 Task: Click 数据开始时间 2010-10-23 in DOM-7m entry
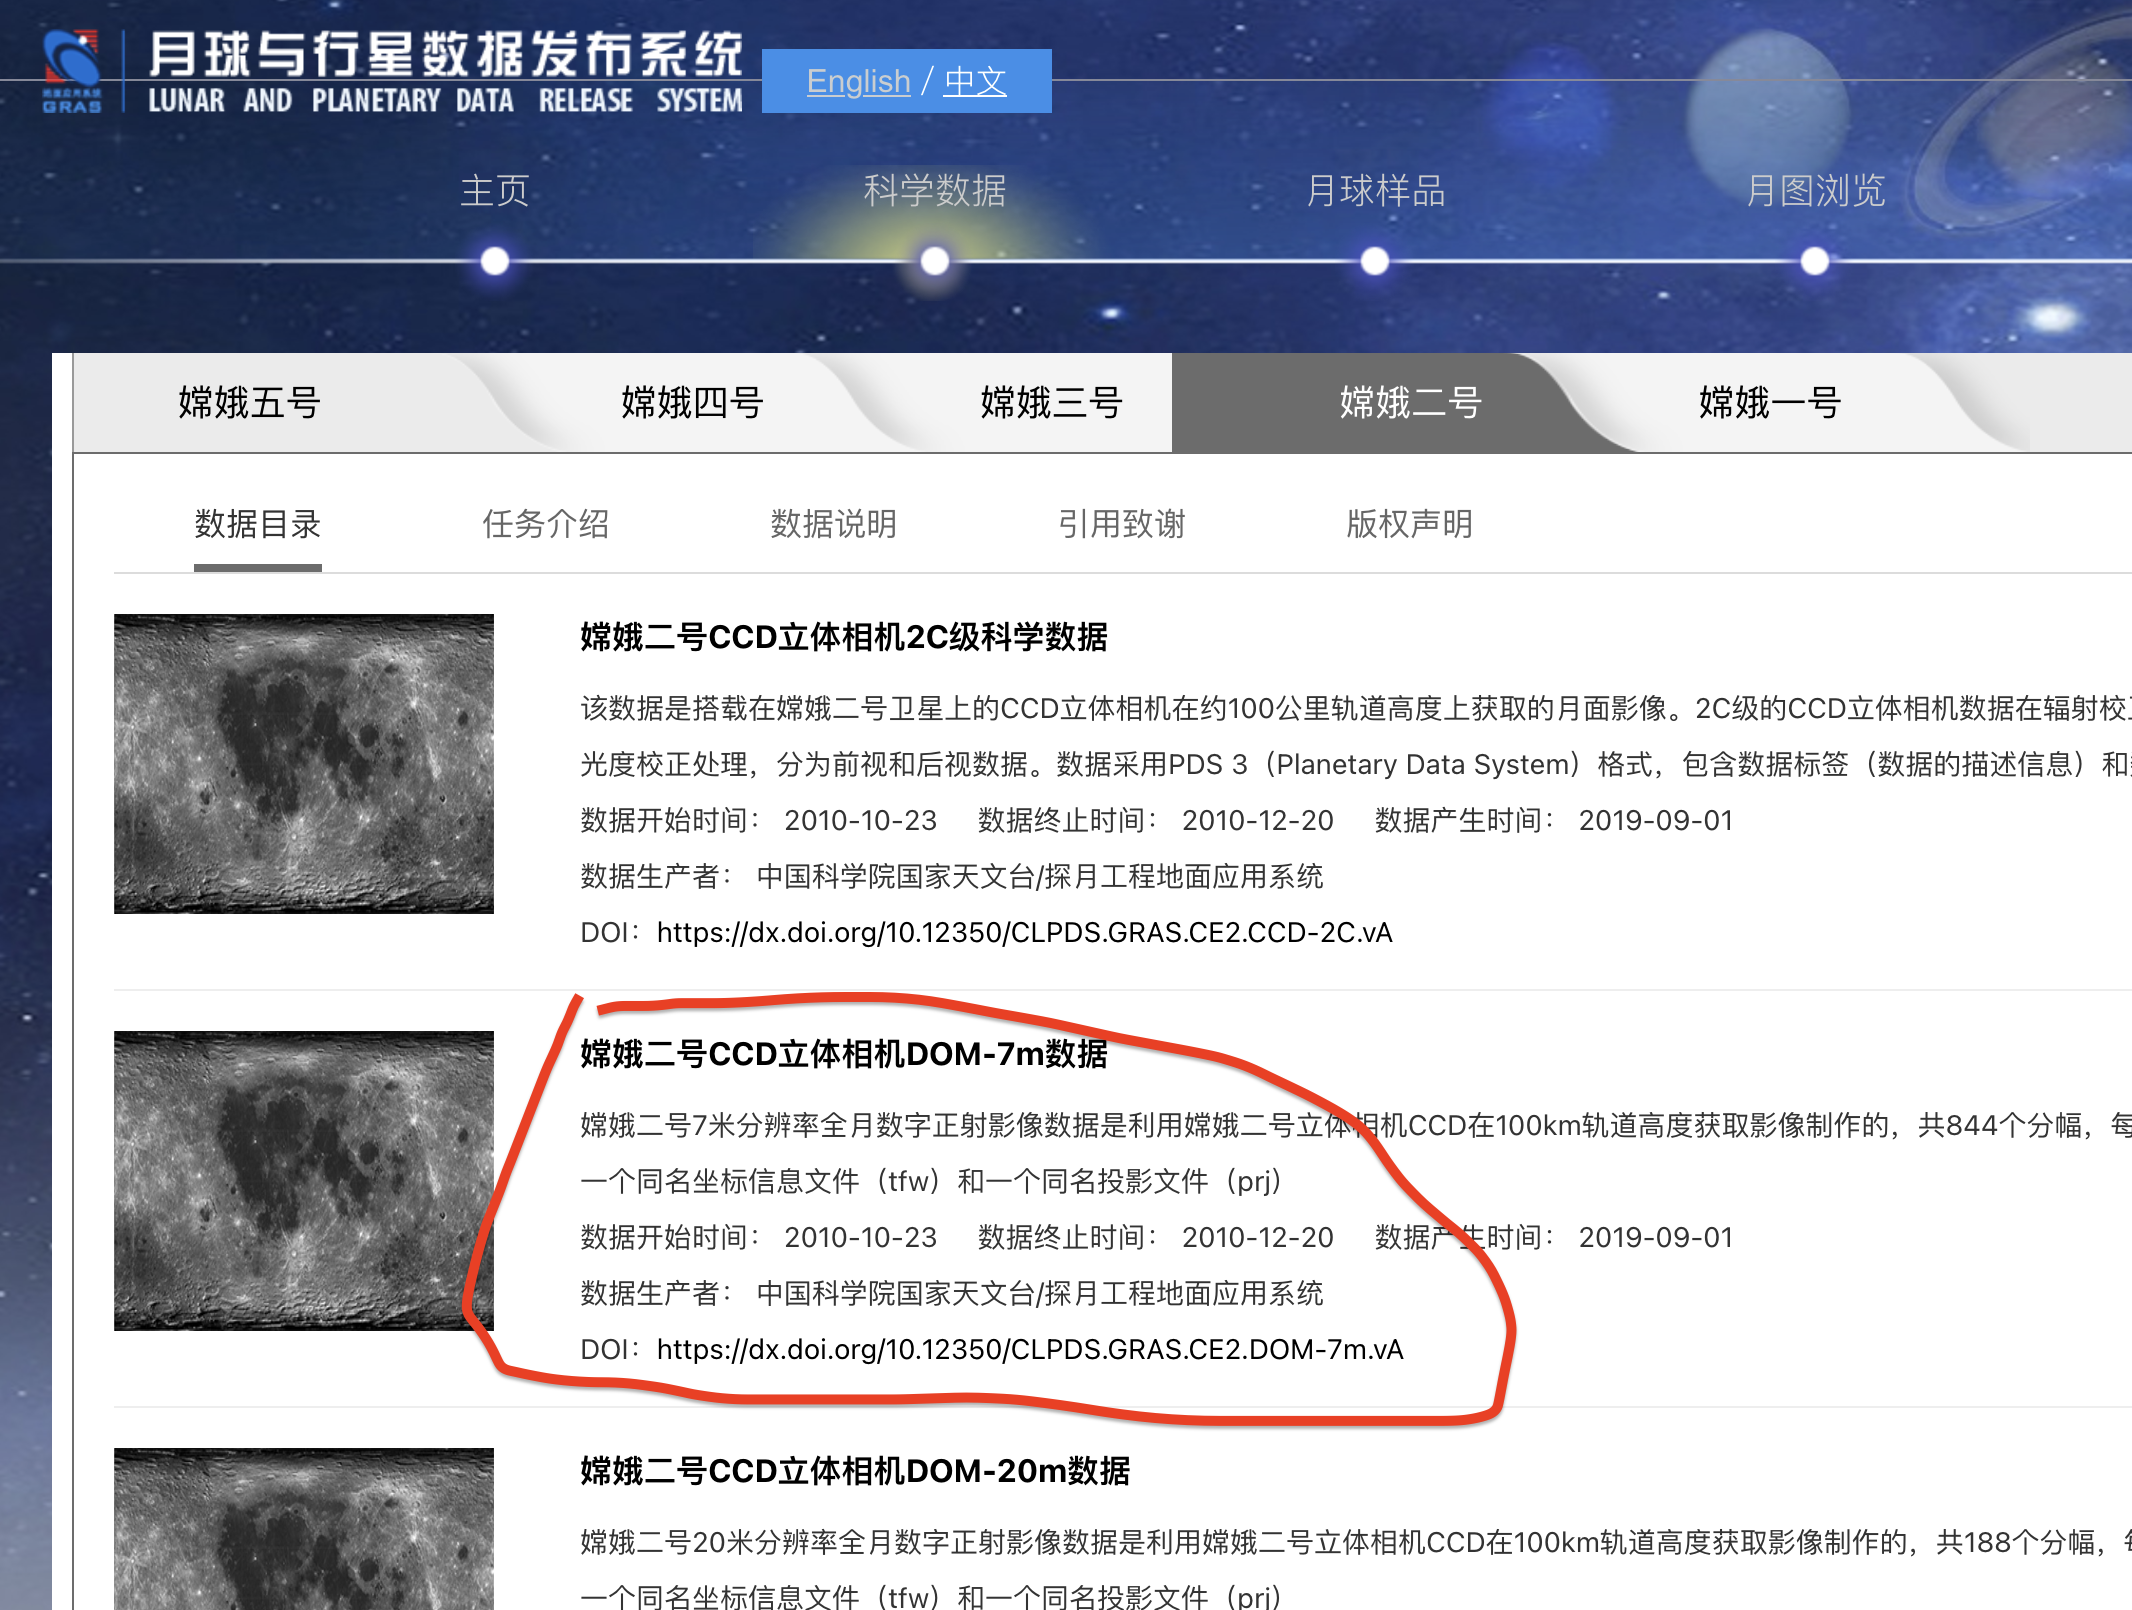tap(758, 1237)
